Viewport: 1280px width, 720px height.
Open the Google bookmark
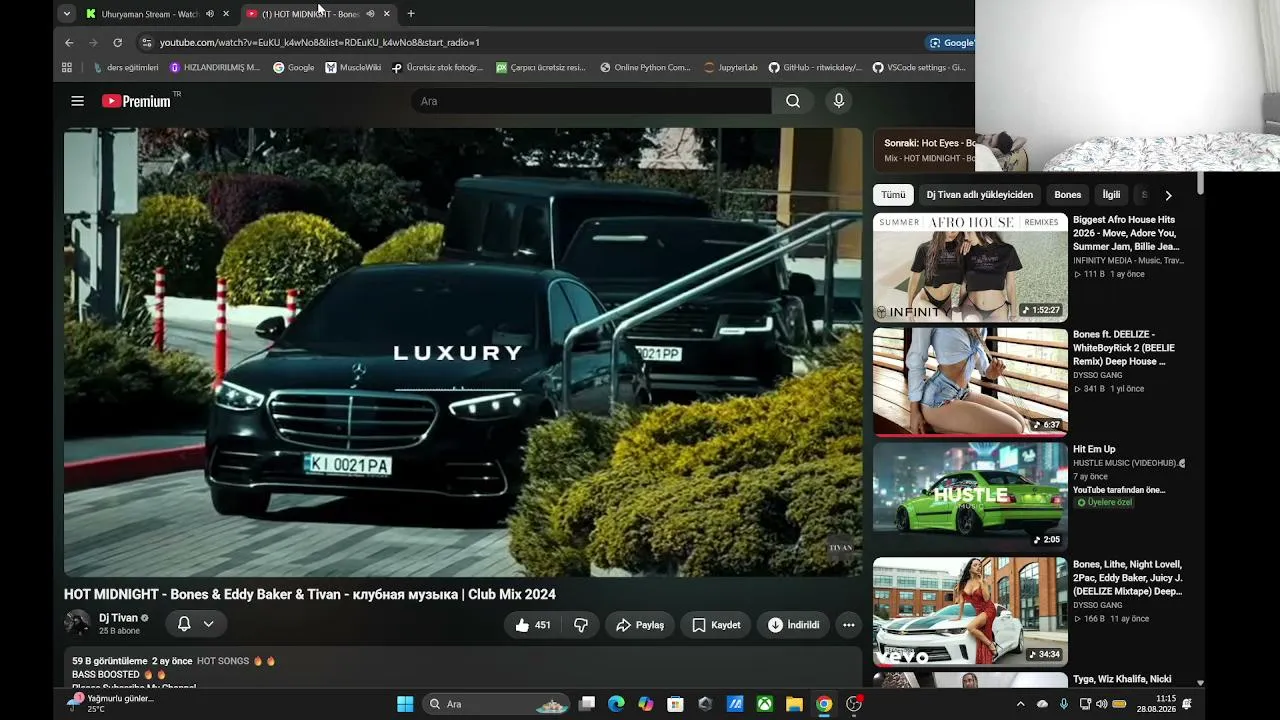(293, 68)
